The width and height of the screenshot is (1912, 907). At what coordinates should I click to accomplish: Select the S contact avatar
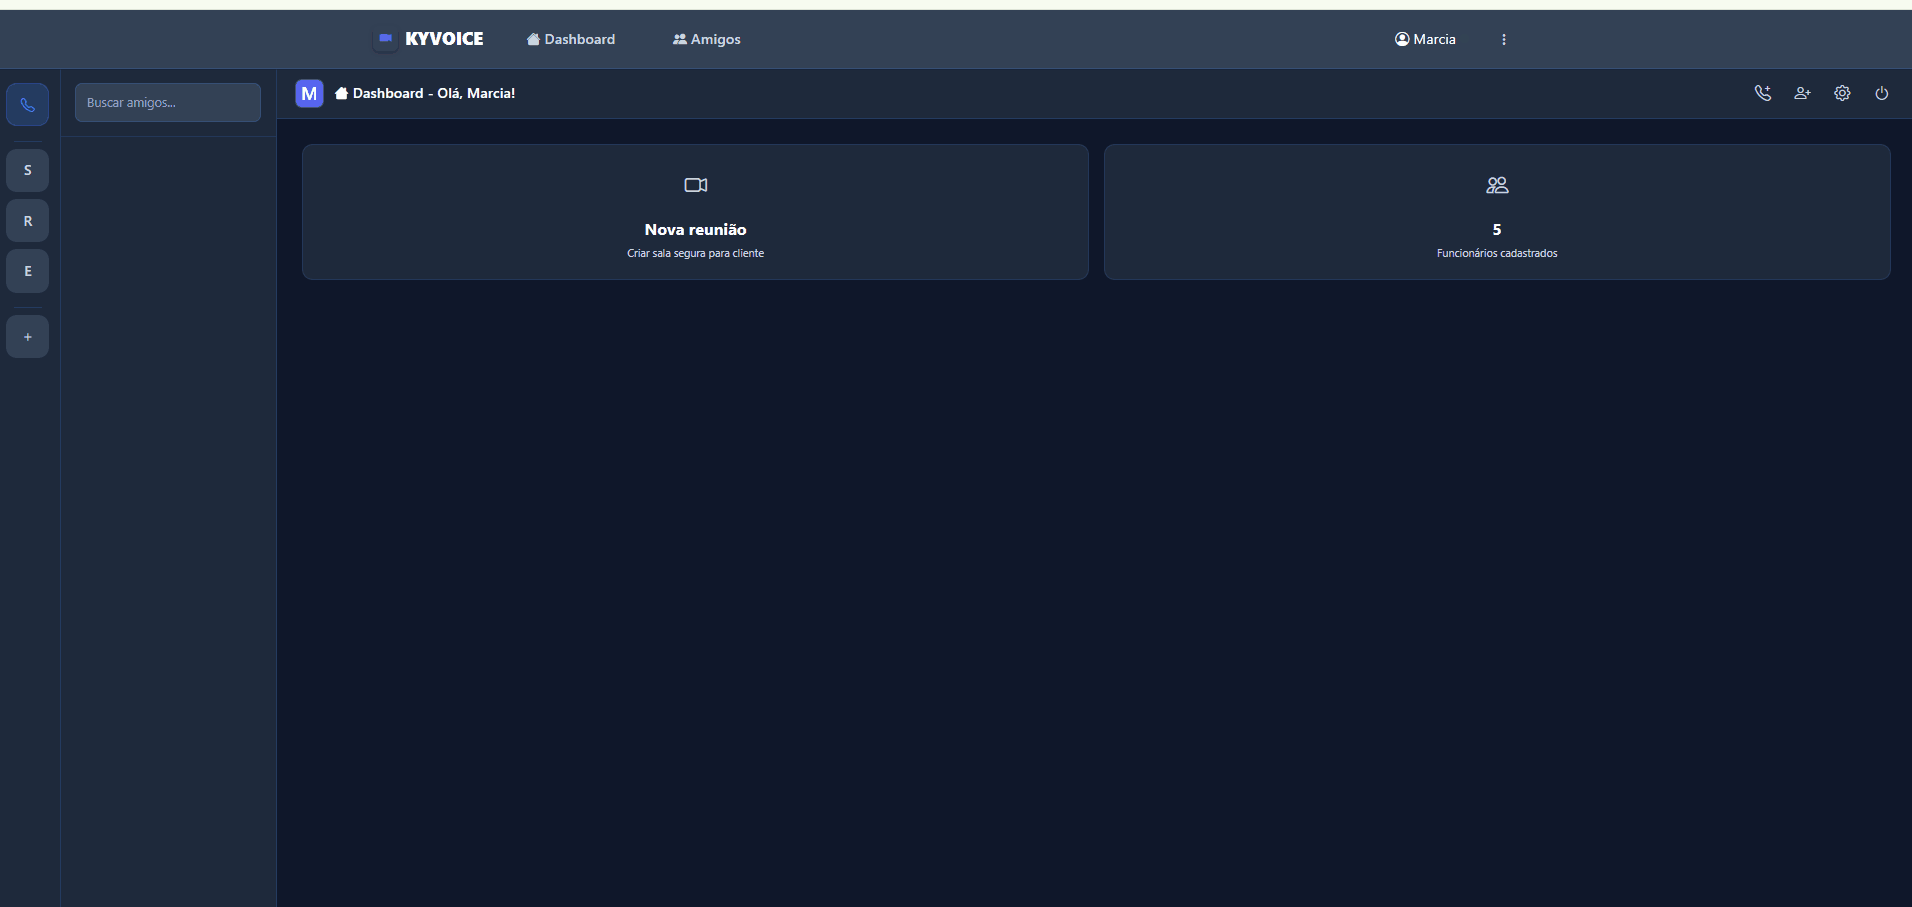pyautogui.click(x=28, y=170)
